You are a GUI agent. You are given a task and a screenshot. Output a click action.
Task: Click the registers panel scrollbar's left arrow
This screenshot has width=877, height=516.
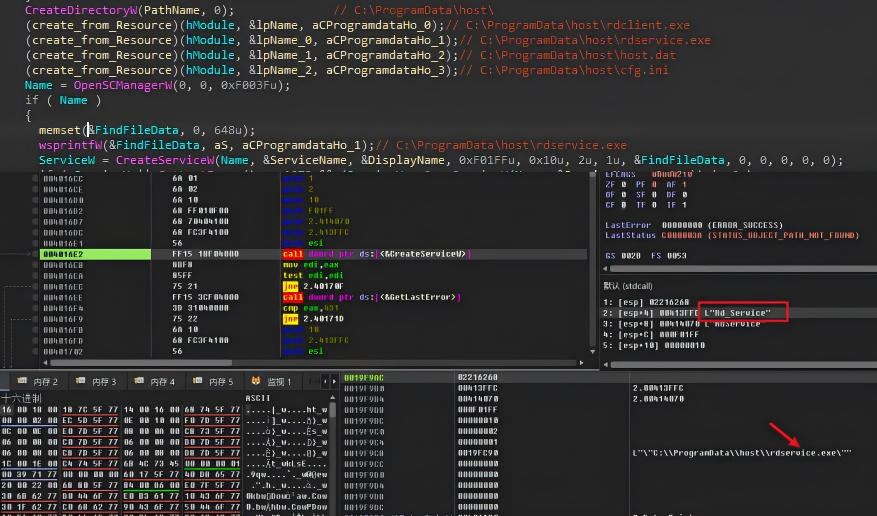pyautogui.click(x=606, y=269)
